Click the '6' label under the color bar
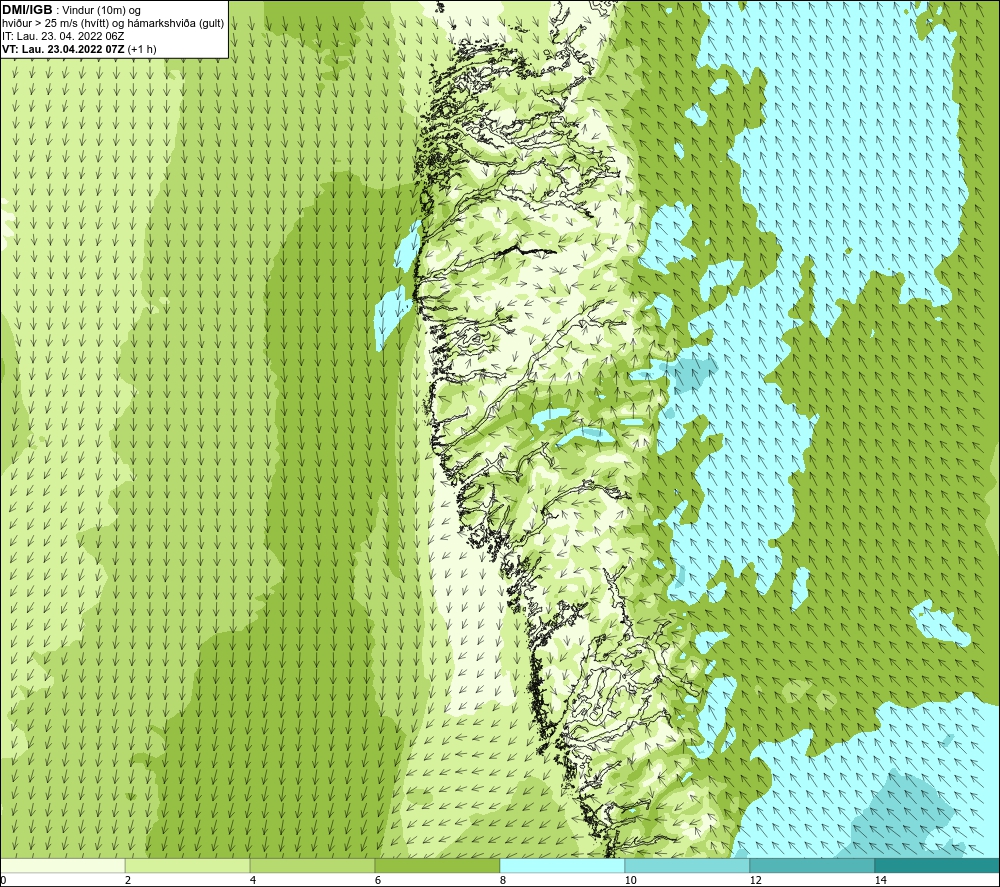 pyautogui.click(x=378, y=880)
